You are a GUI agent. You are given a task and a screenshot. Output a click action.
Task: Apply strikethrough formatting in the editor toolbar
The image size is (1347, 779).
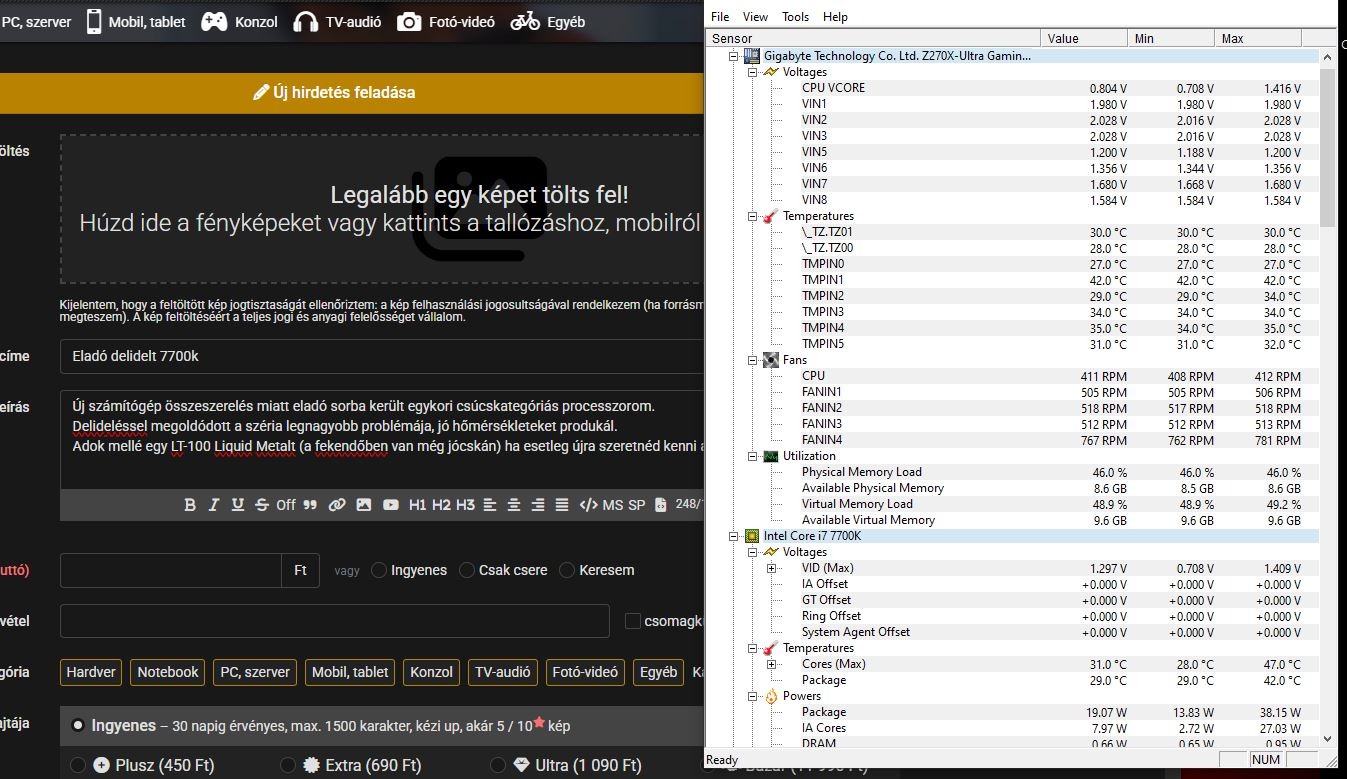262,505
